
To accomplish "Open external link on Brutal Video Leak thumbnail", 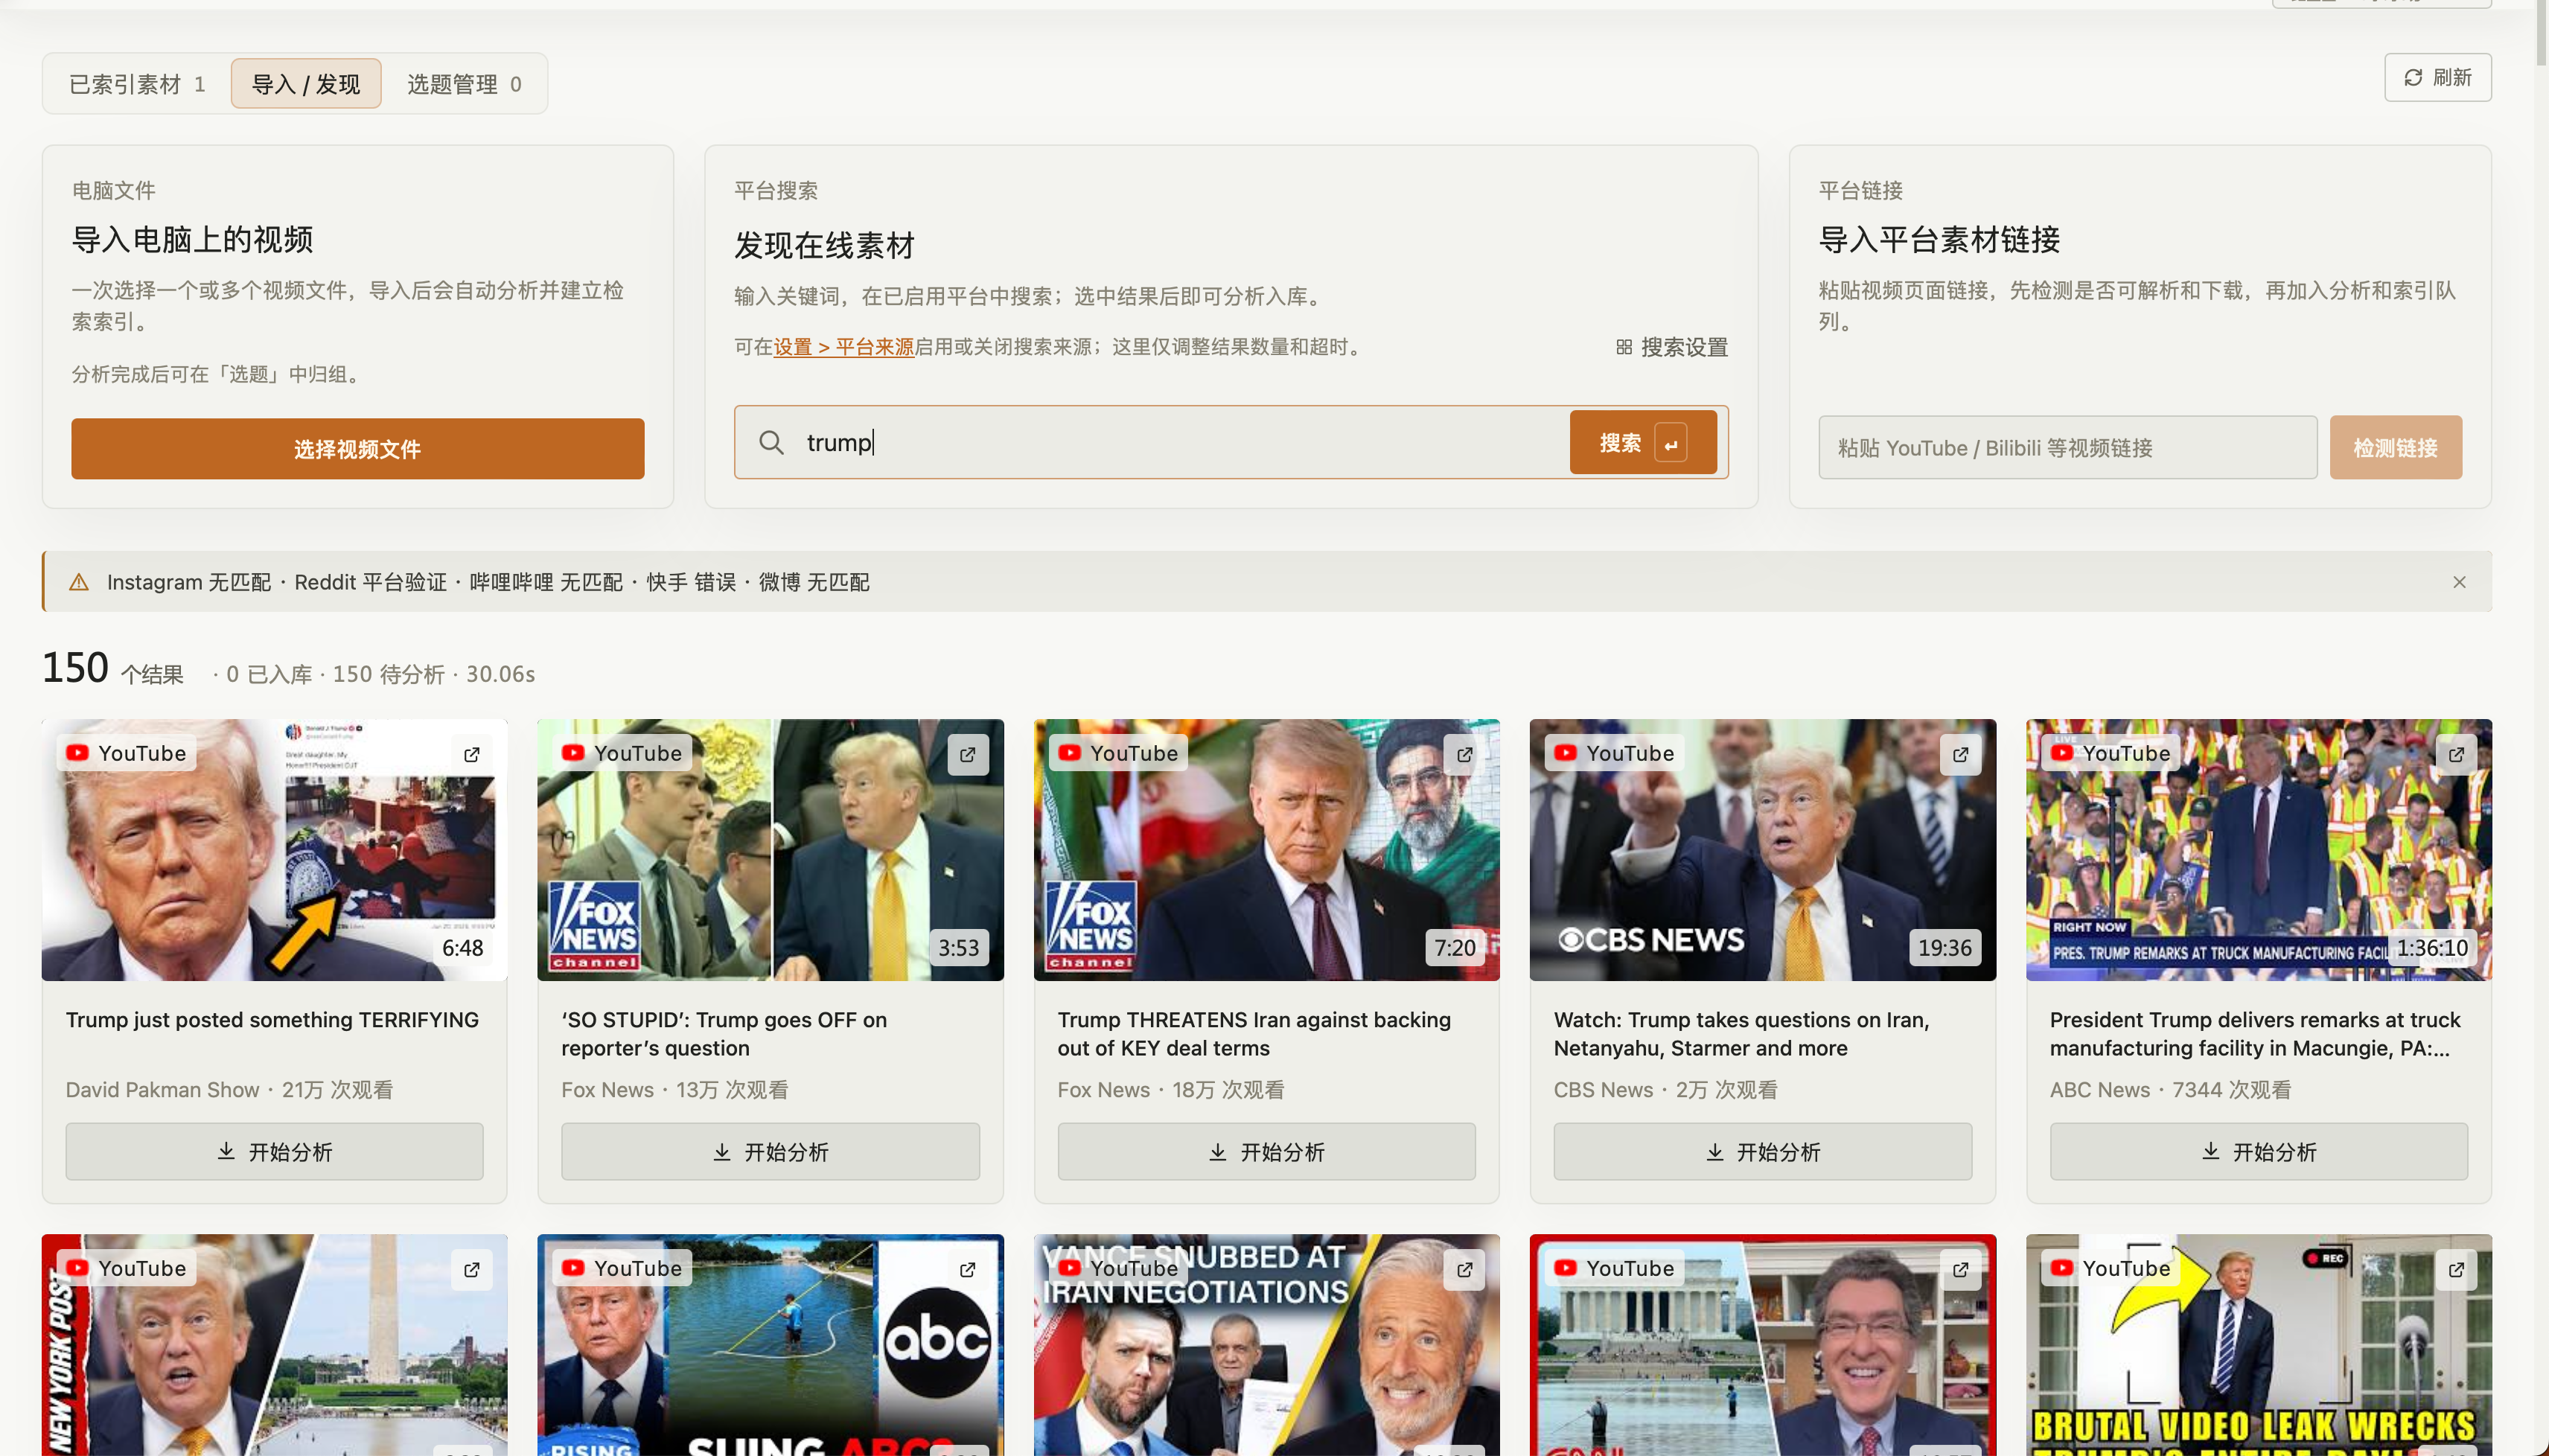I will [2456, 1270].
